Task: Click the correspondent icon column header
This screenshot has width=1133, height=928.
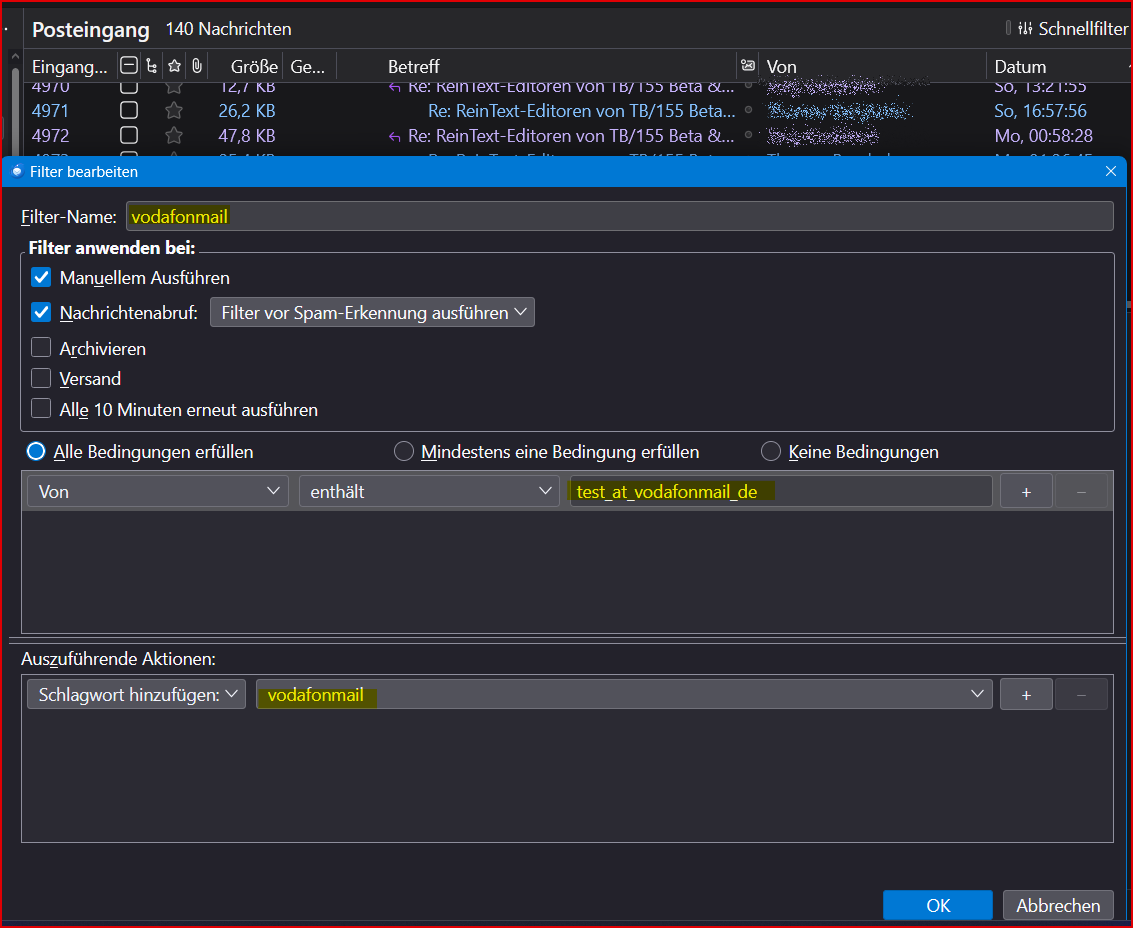Action: [x=748, y=66]
